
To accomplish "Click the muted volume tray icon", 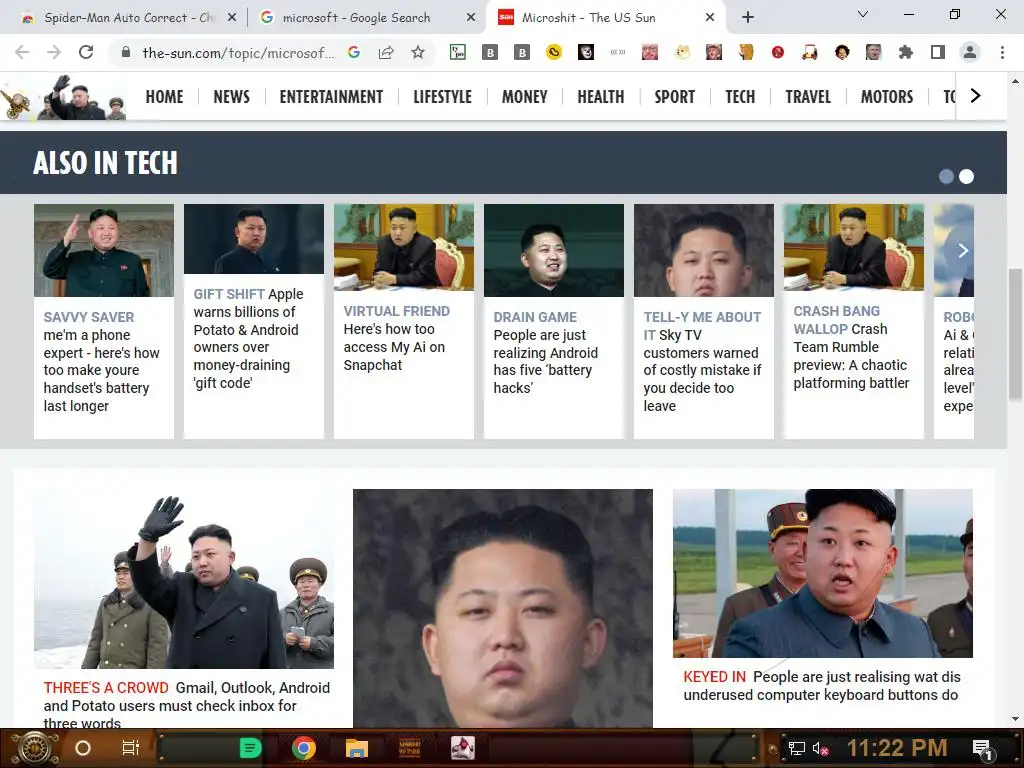I will [820, 748].
